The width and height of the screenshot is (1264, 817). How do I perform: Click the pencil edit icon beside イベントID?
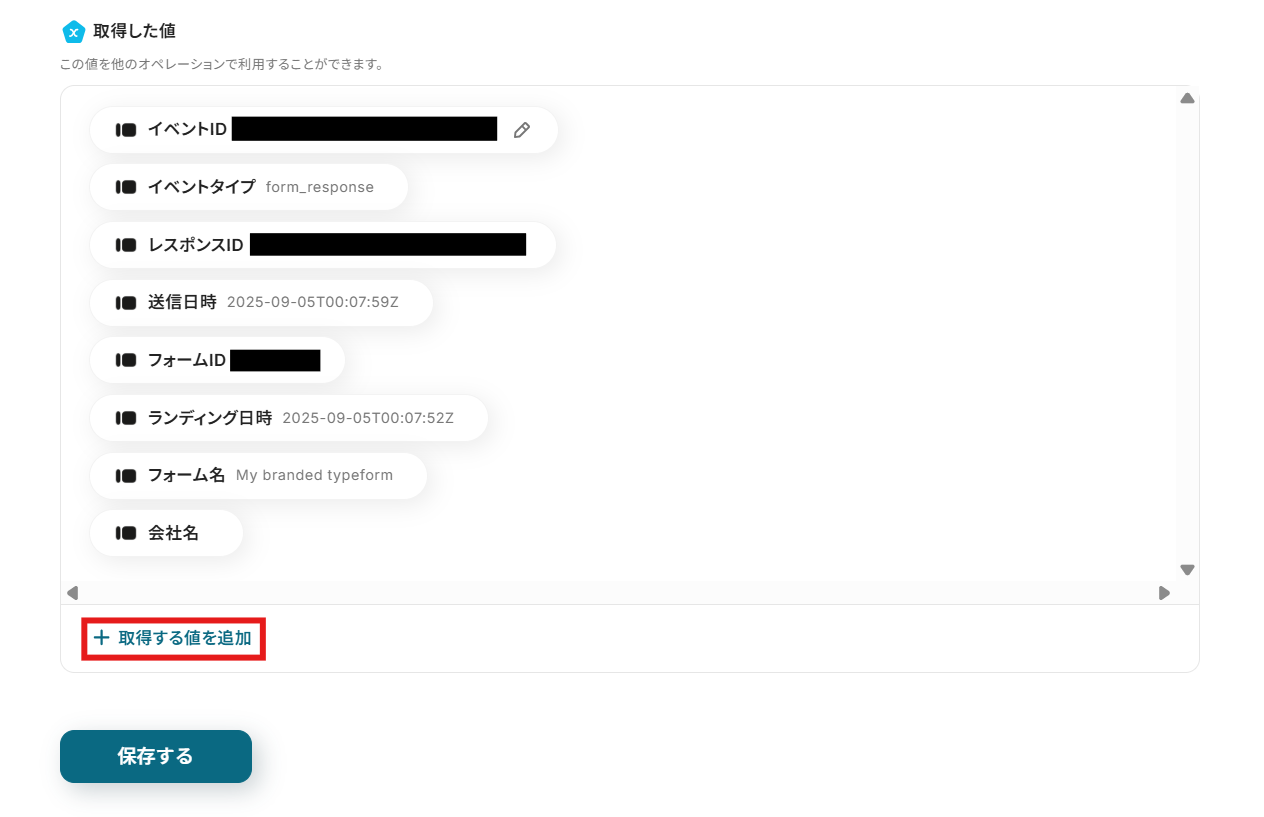[x=521, y=130]
